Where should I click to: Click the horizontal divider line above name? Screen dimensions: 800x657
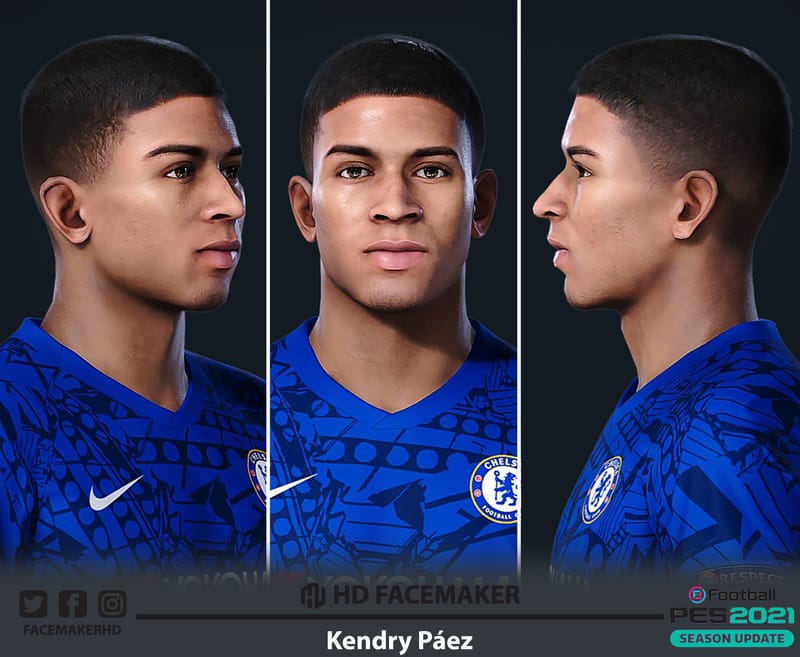coord(399,617)
